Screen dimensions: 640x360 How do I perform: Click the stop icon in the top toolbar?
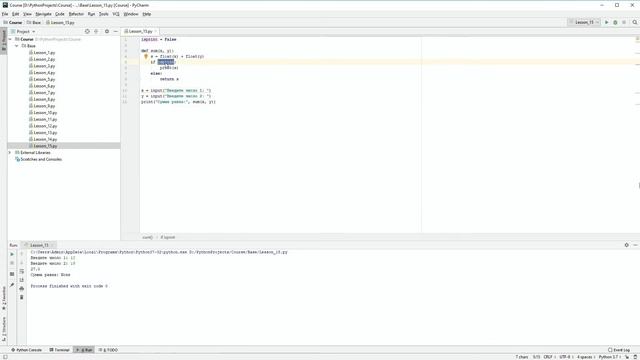point(624,22)
